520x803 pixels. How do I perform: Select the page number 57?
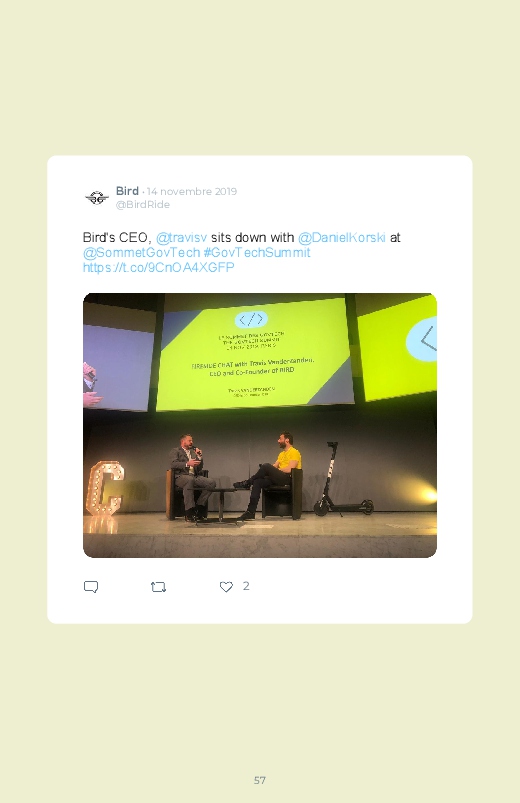coord(260,780)
